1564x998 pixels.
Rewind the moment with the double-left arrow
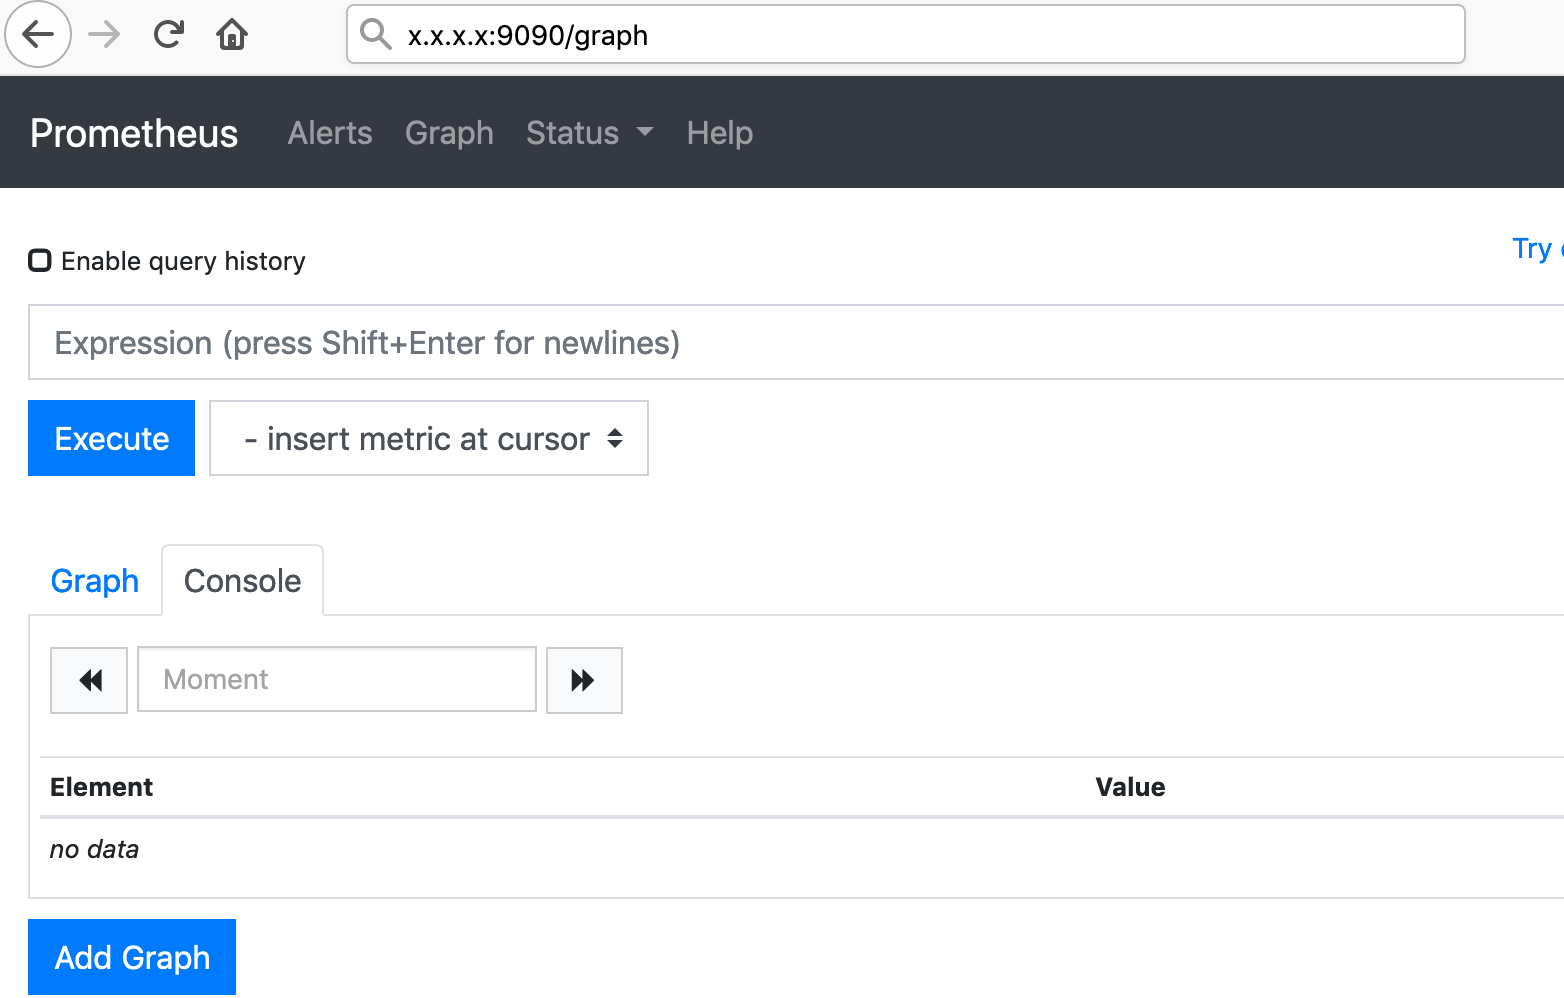click(x=89, y=680)
